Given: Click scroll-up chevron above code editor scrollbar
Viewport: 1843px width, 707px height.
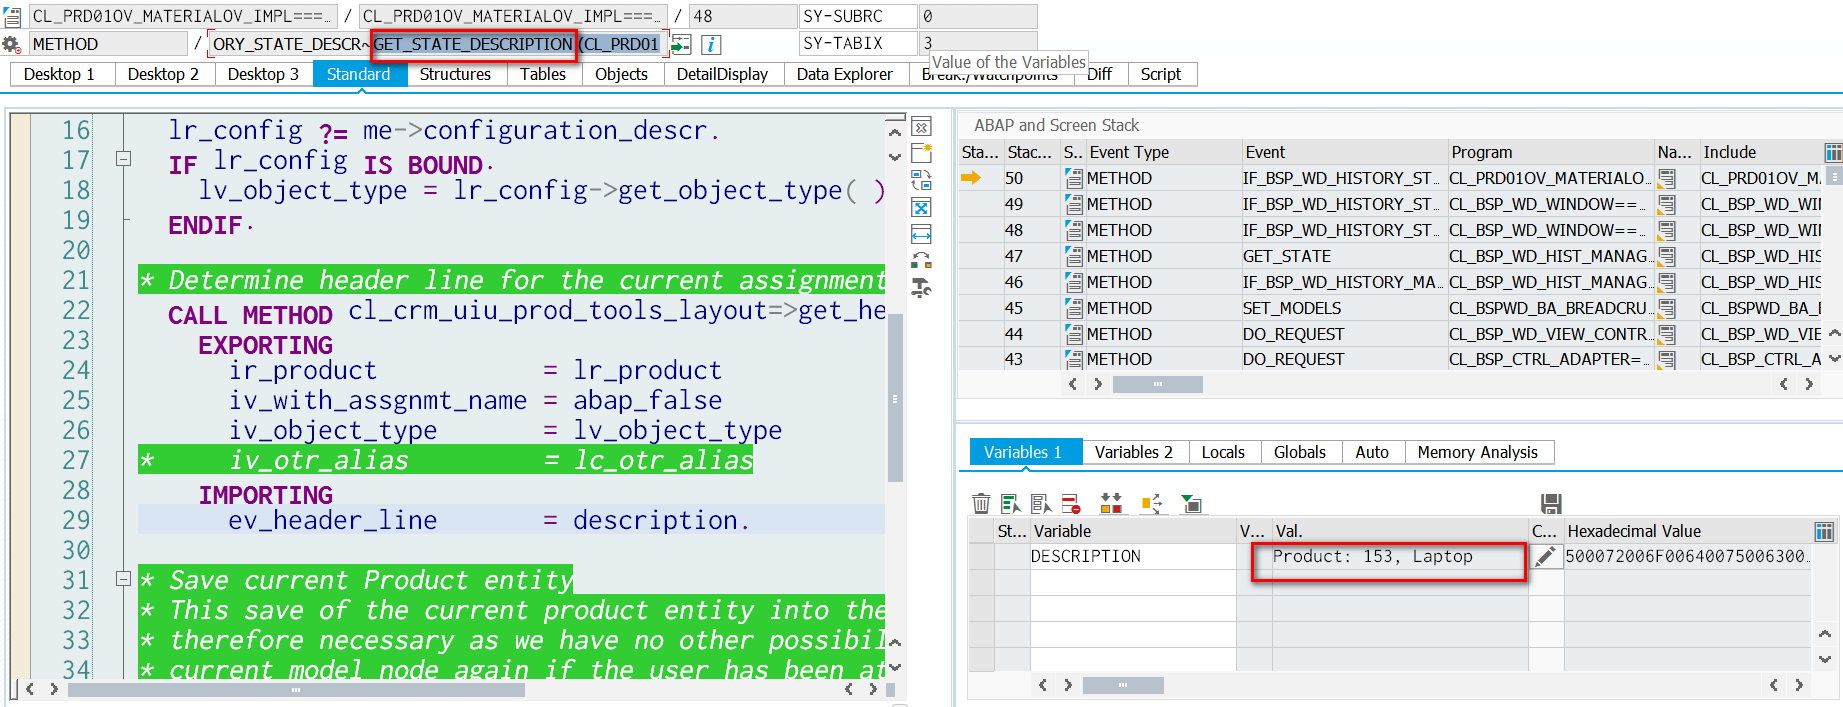Looking at the screenshot, I should [895, 132].
